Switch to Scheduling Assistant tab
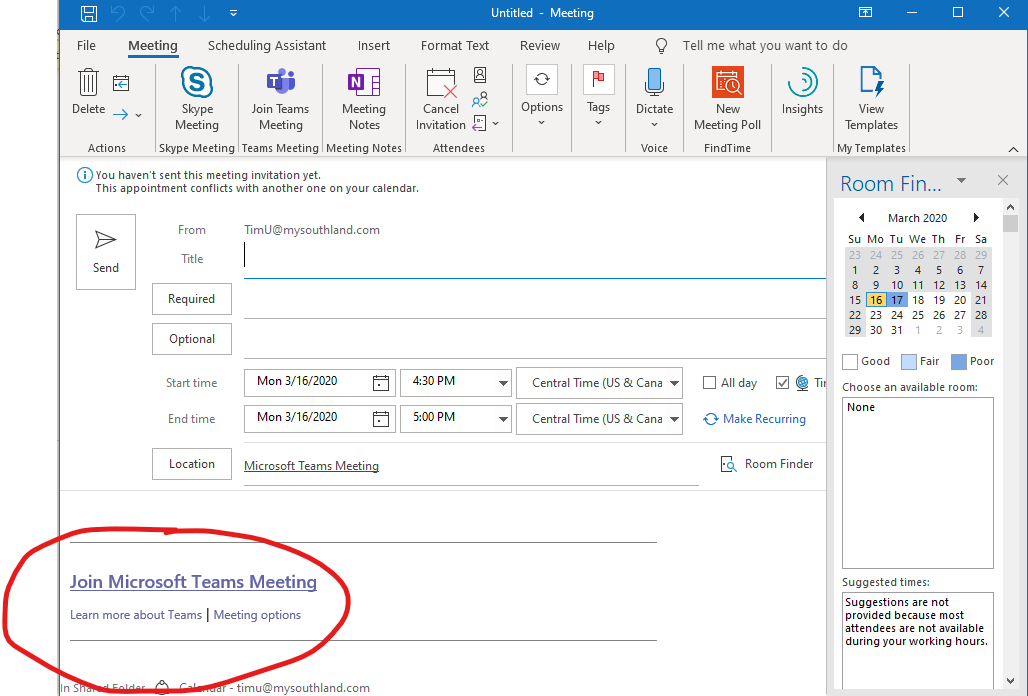 click(x=267, y=45)
